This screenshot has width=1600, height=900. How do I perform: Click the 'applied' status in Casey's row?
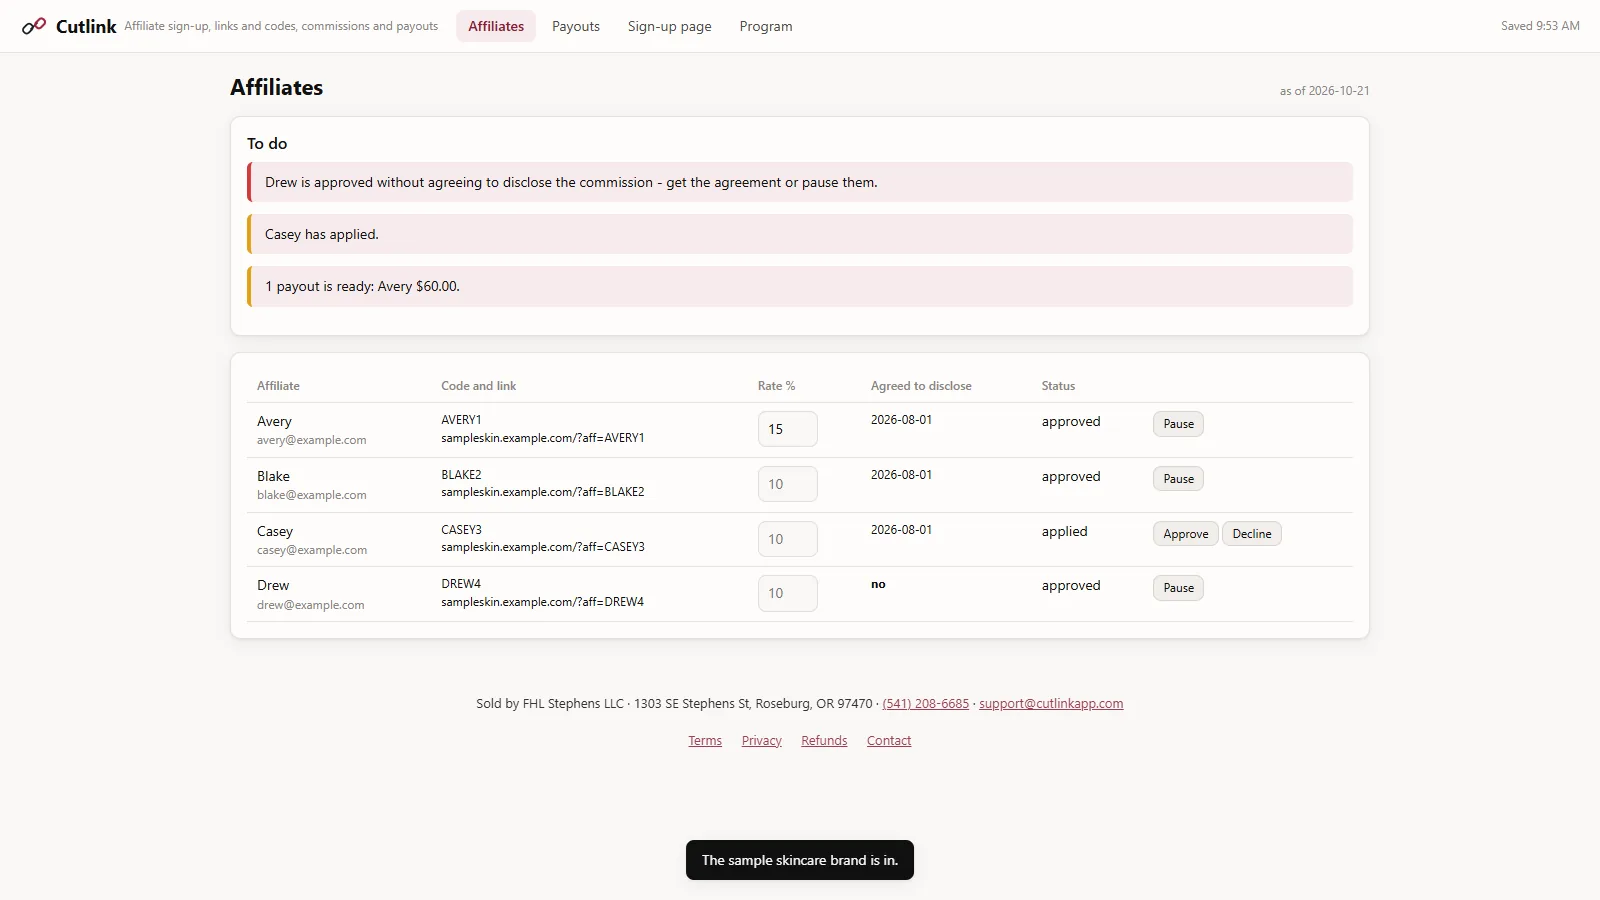tap(1064, 532)
